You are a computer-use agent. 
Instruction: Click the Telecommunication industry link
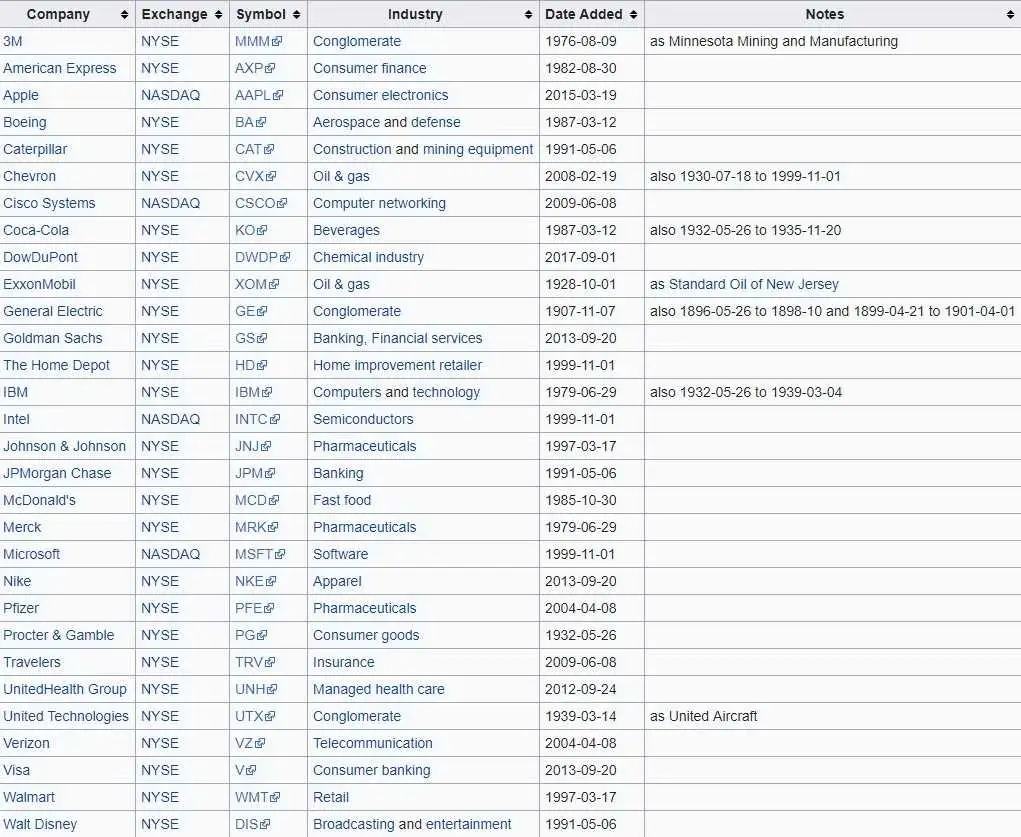click(372, 743)
